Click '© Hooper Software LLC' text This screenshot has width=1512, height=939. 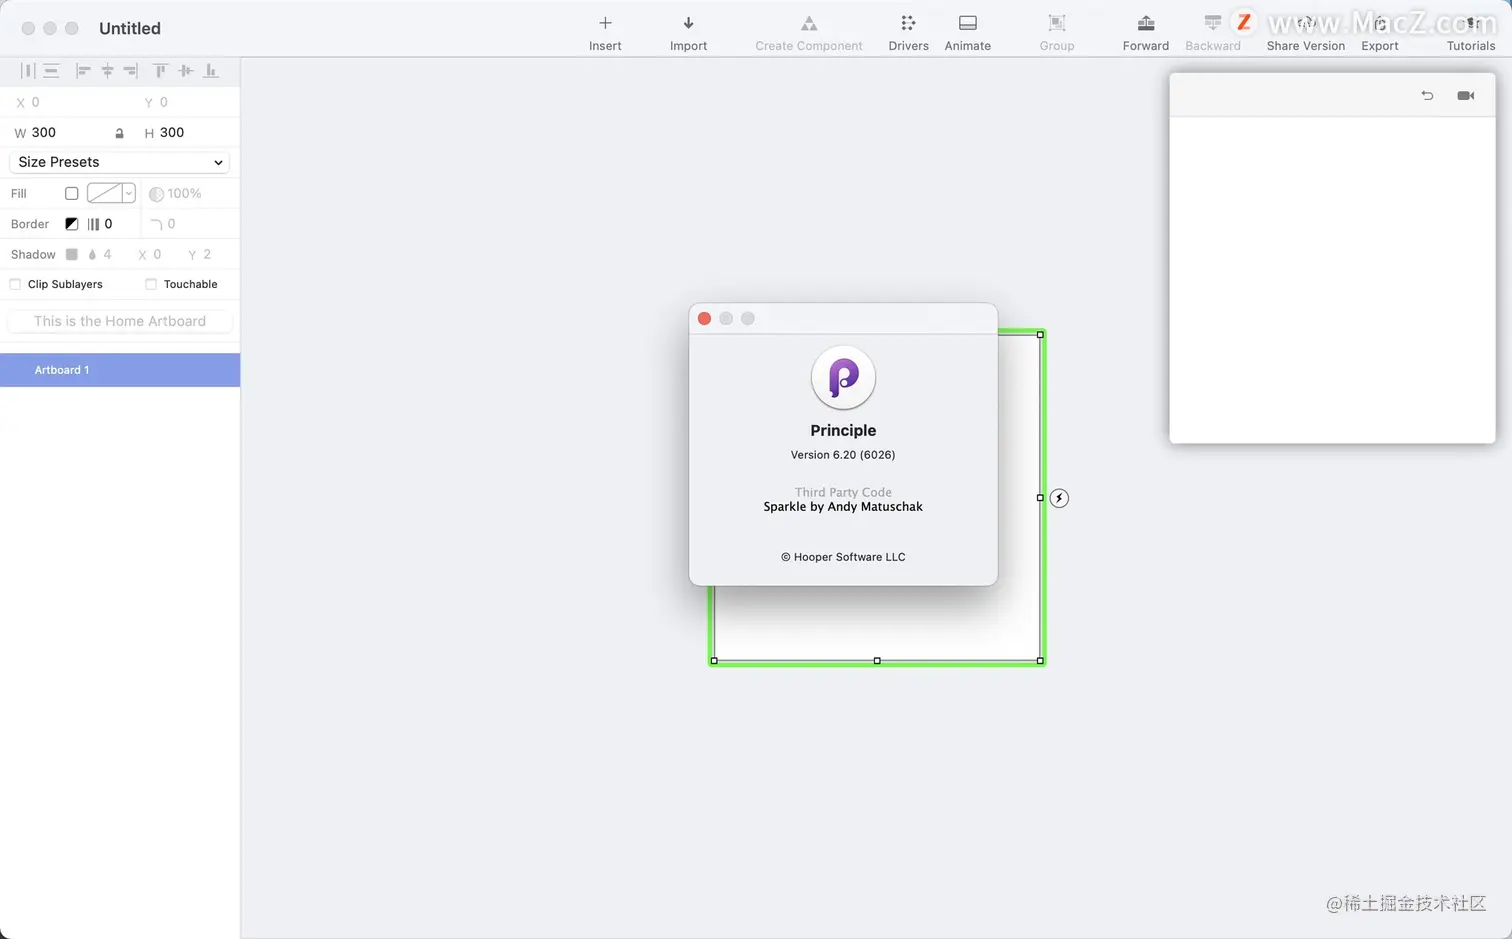pos(843,557)
